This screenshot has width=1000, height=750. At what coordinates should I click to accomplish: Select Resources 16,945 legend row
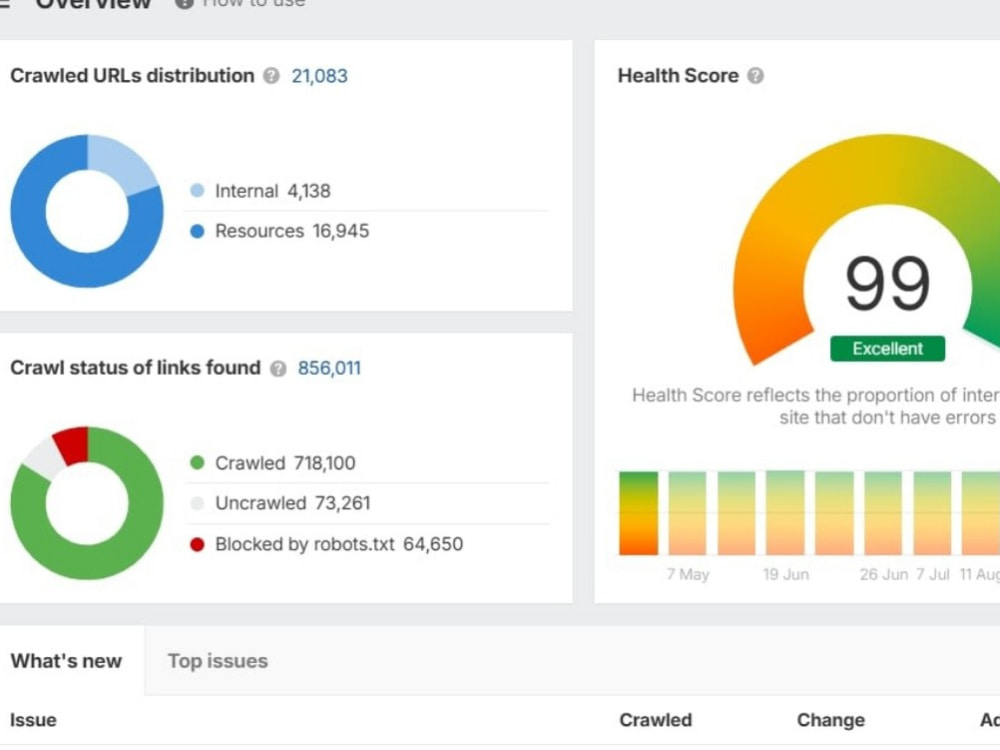(x=369, y=231)
